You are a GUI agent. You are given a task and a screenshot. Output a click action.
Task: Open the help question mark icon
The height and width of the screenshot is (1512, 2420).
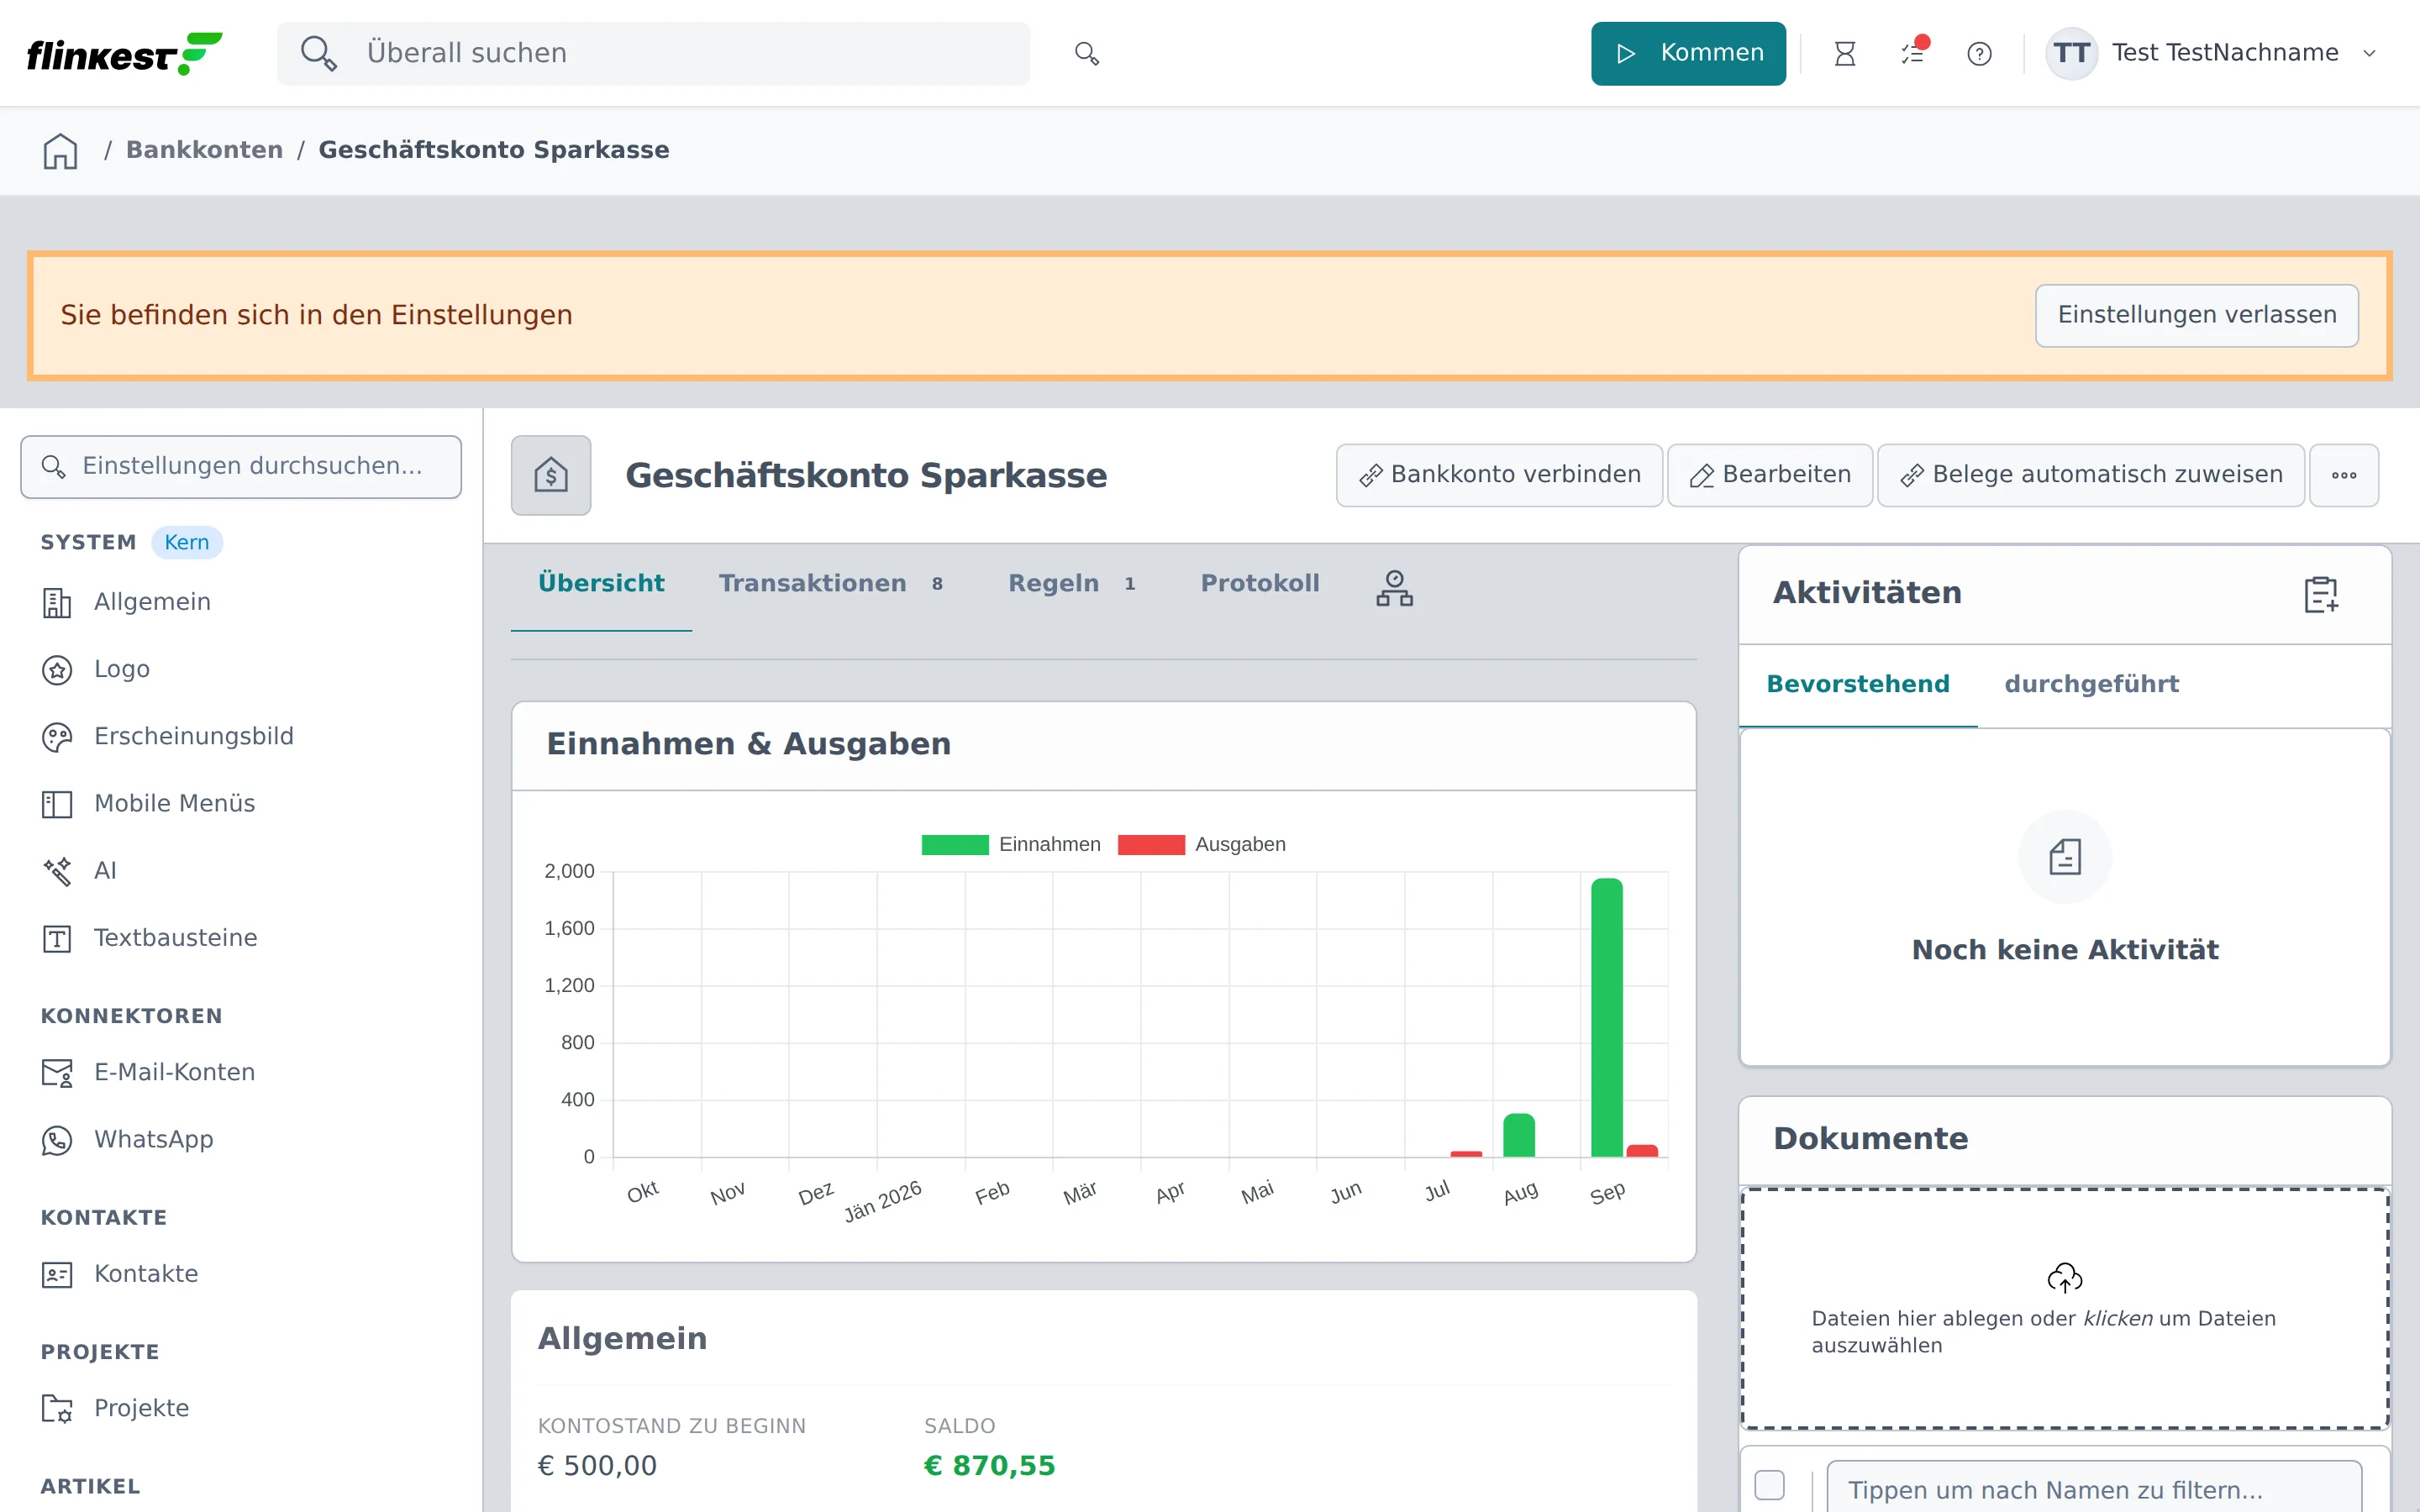(1979, 53)
